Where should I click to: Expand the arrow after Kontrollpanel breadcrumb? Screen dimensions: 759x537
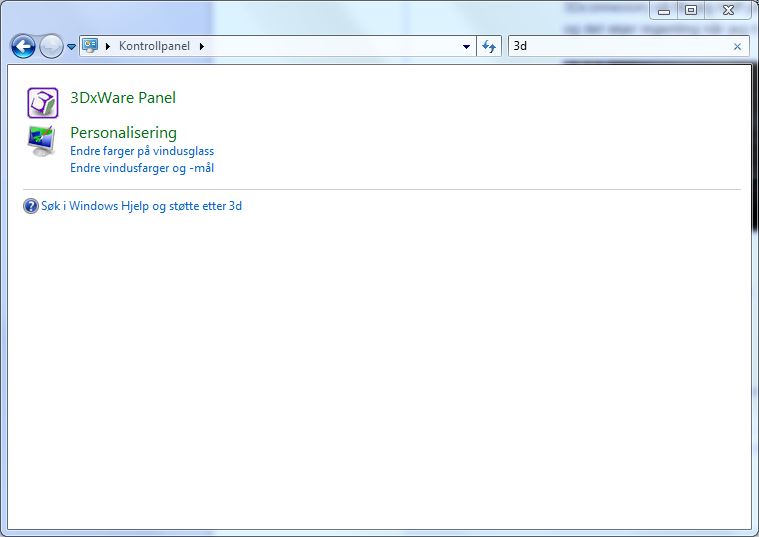[x=201, y=46]
